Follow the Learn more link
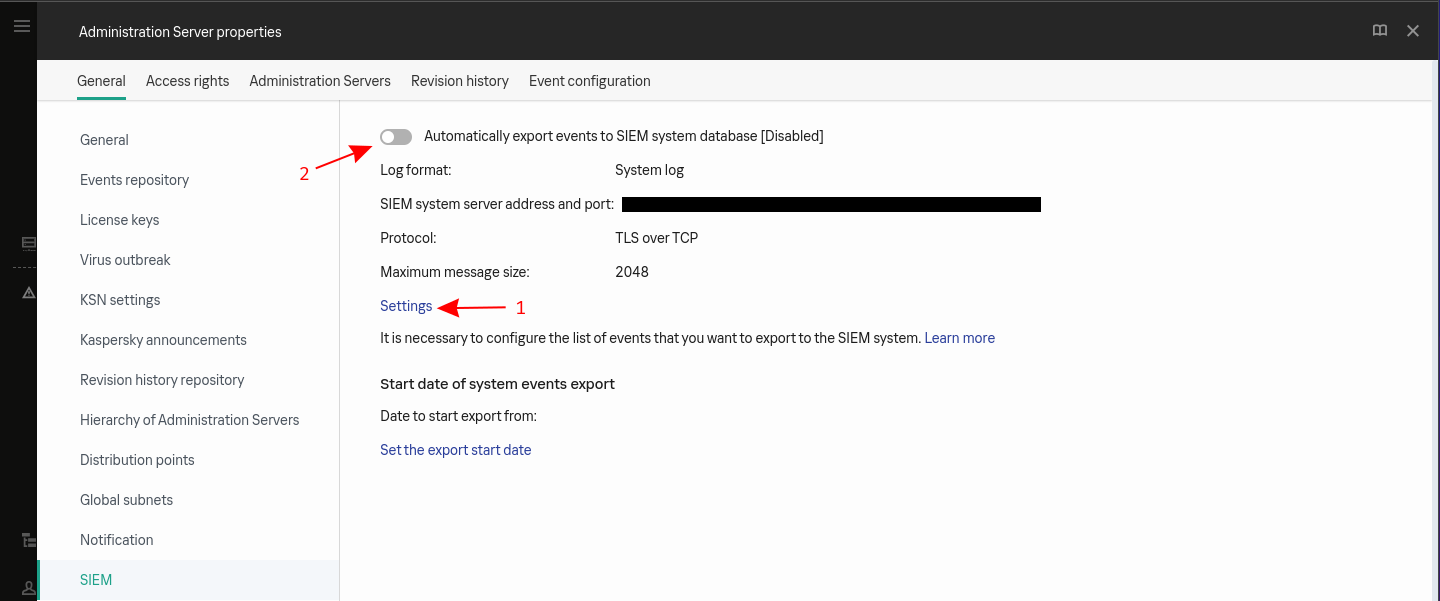The image size is (1440, 601). pos(959,338)
